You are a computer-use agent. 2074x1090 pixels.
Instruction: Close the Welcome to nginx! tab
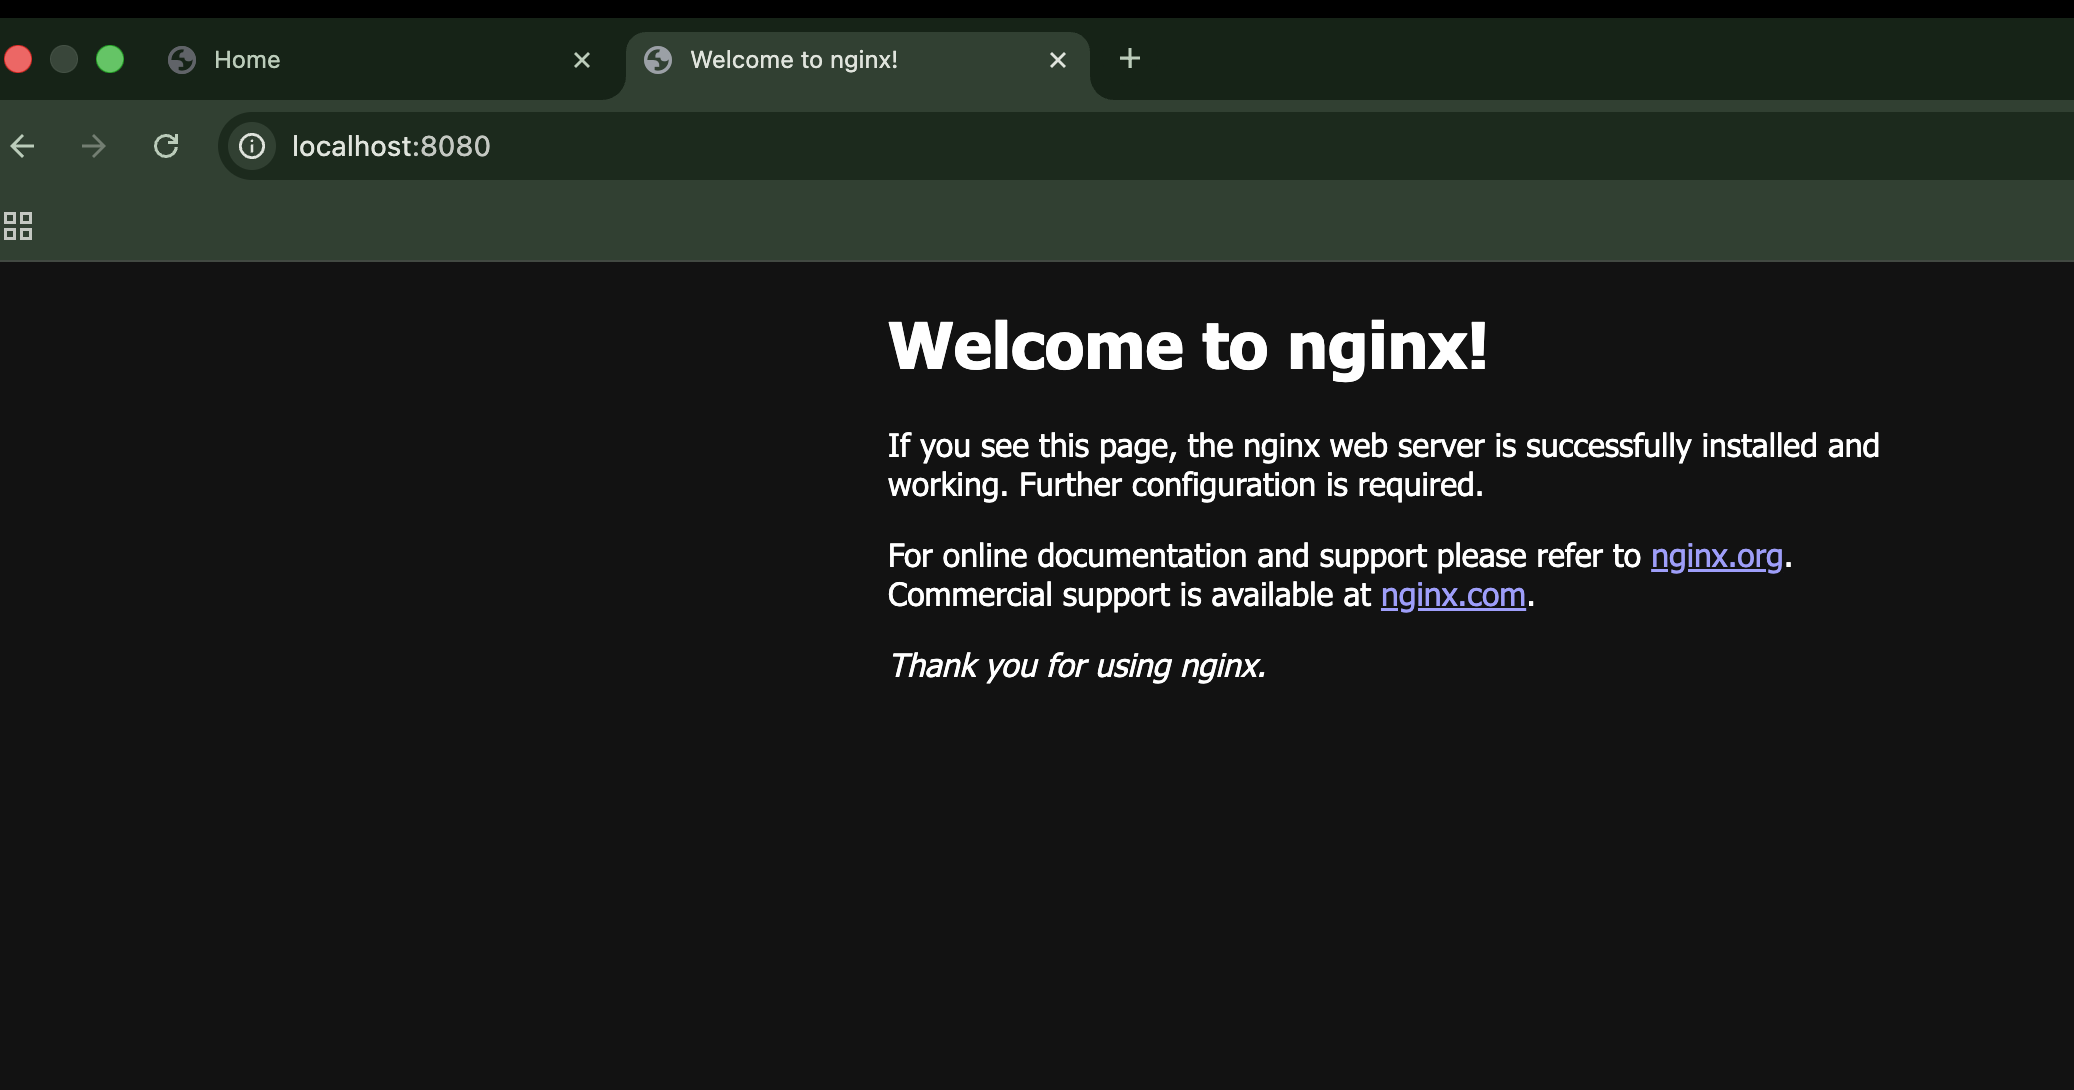click(x=1058, y=60)
